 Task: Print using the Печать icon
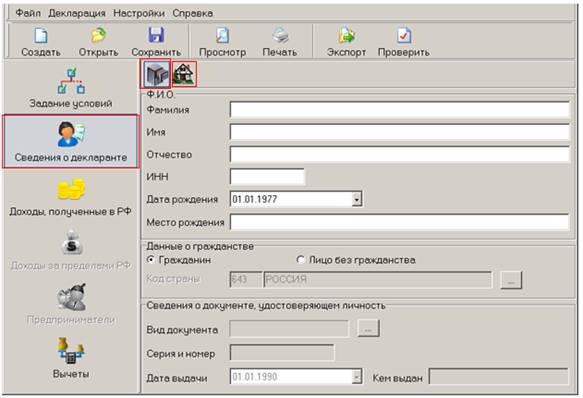tap(280, 36)
